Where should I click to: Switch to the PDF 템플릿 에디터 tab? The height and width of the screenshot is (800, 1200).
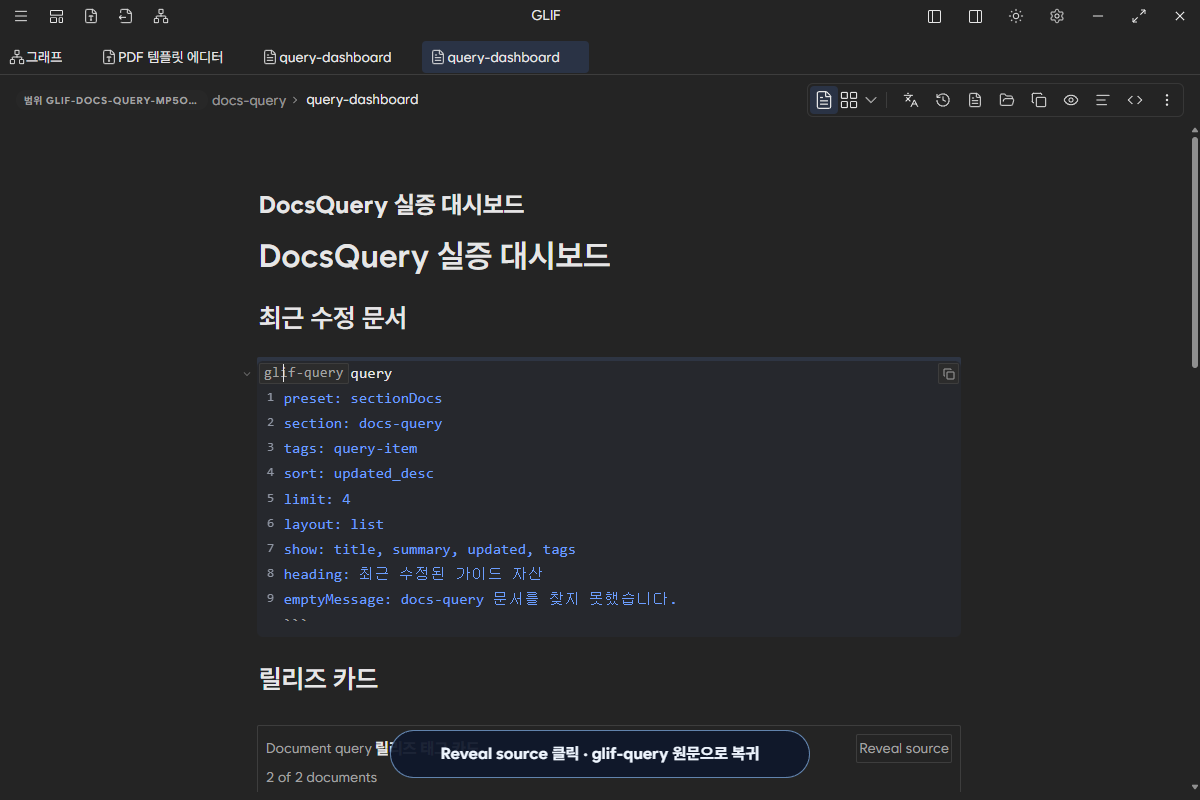(x=163, y=57)
